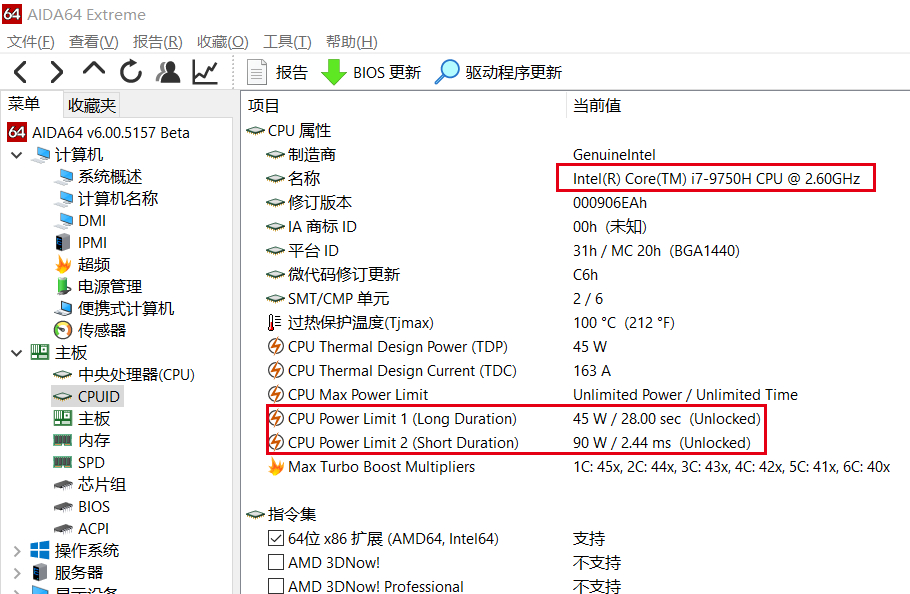Open the BIOS tree entry
This screenshot has width=910, height=594.
click(93, 507)
